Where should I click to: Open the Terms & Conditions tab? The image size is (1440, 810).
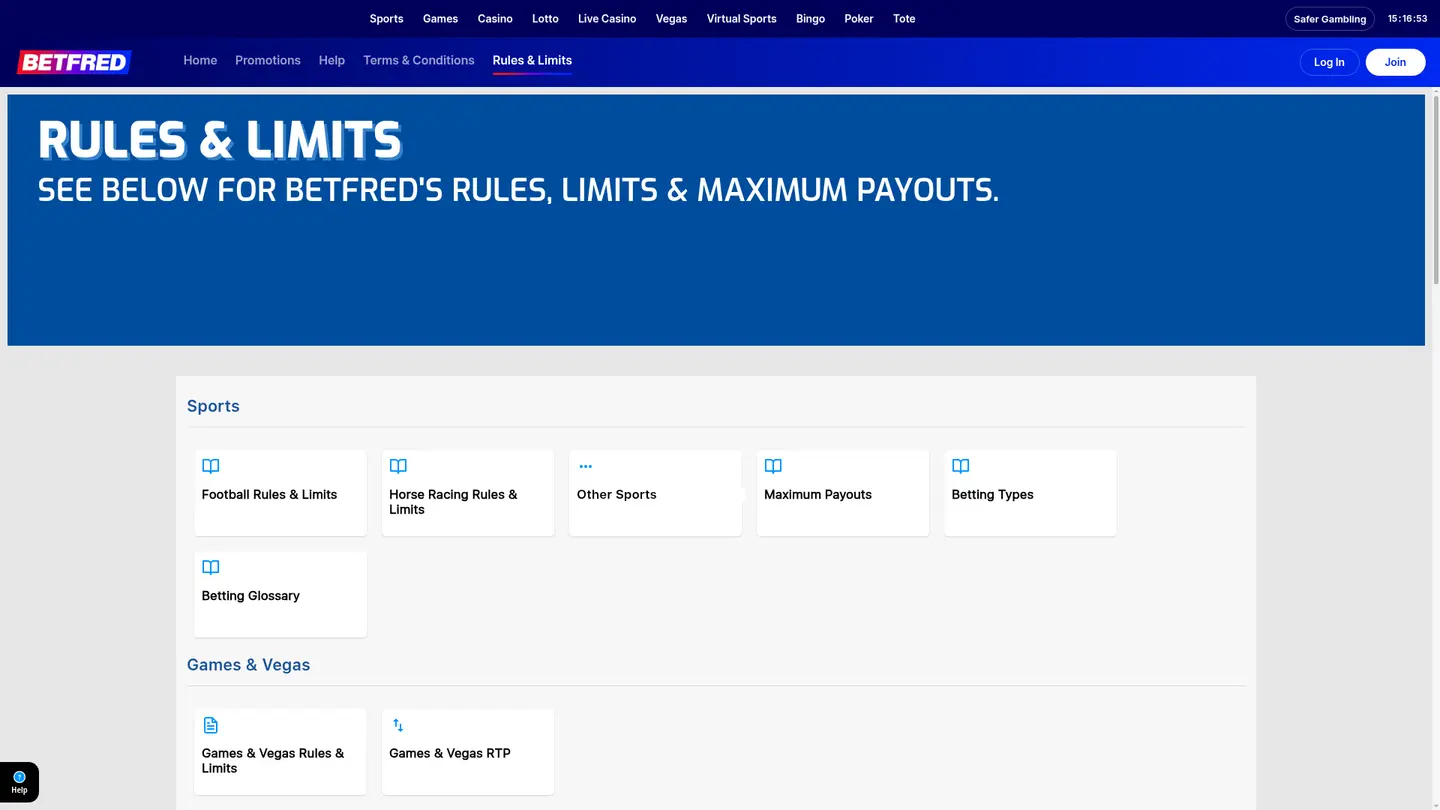coord(419,61)
